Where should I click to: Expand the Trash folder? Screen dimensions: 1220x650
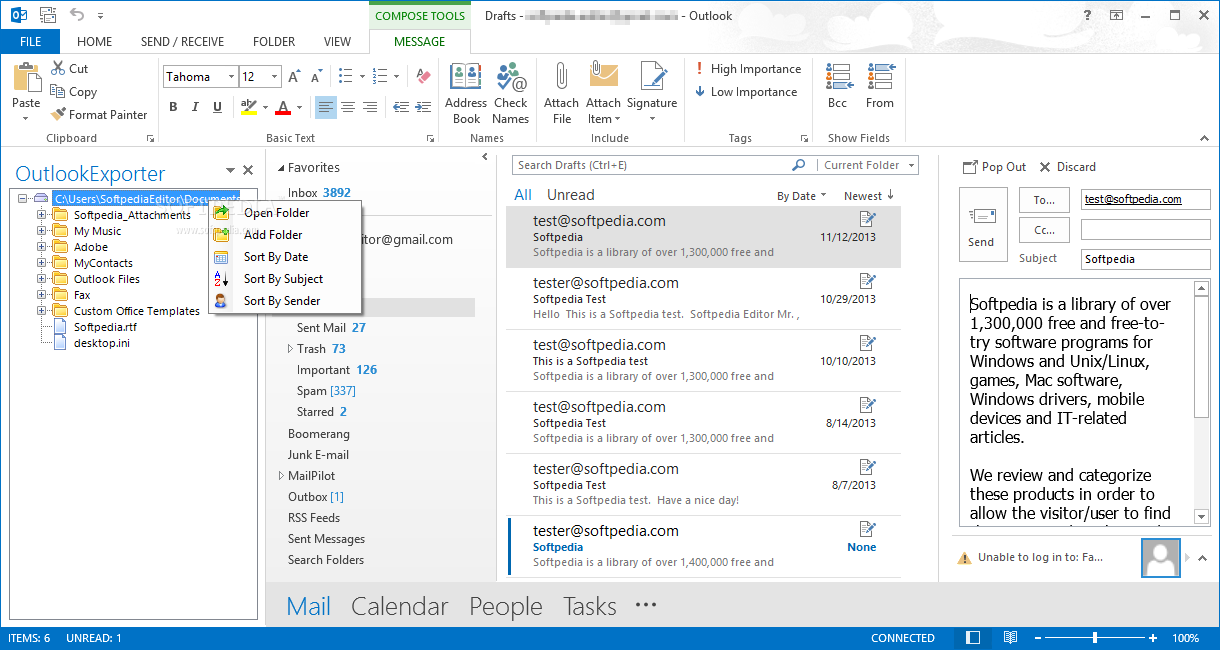(290, 349)
